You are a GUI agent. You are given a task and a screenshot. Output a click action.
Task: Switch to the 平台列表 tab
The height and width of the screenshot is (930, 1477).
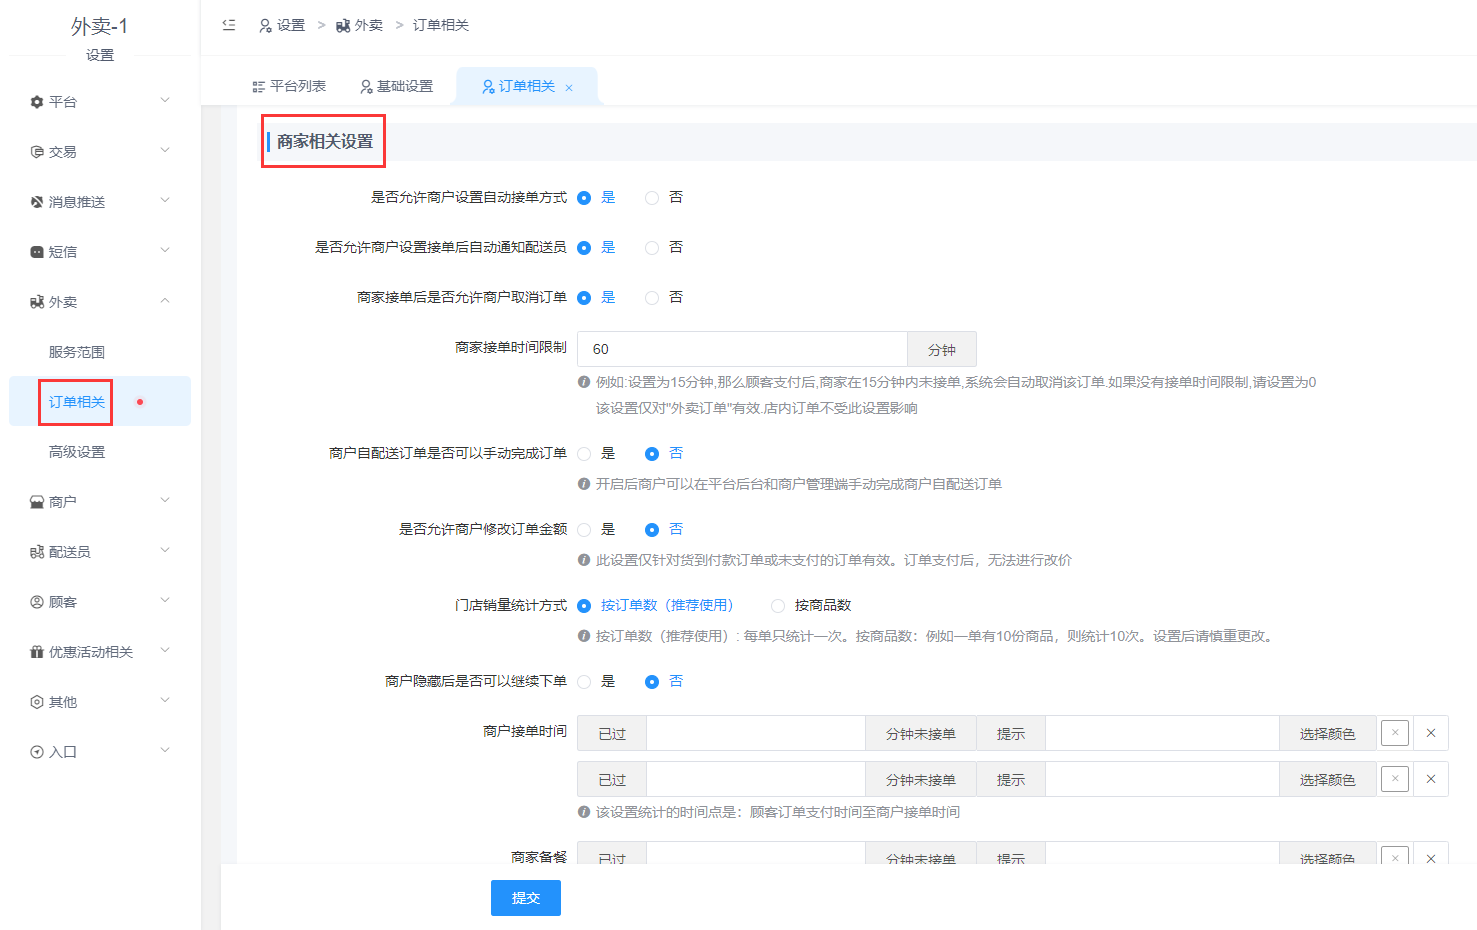[289, 86]
